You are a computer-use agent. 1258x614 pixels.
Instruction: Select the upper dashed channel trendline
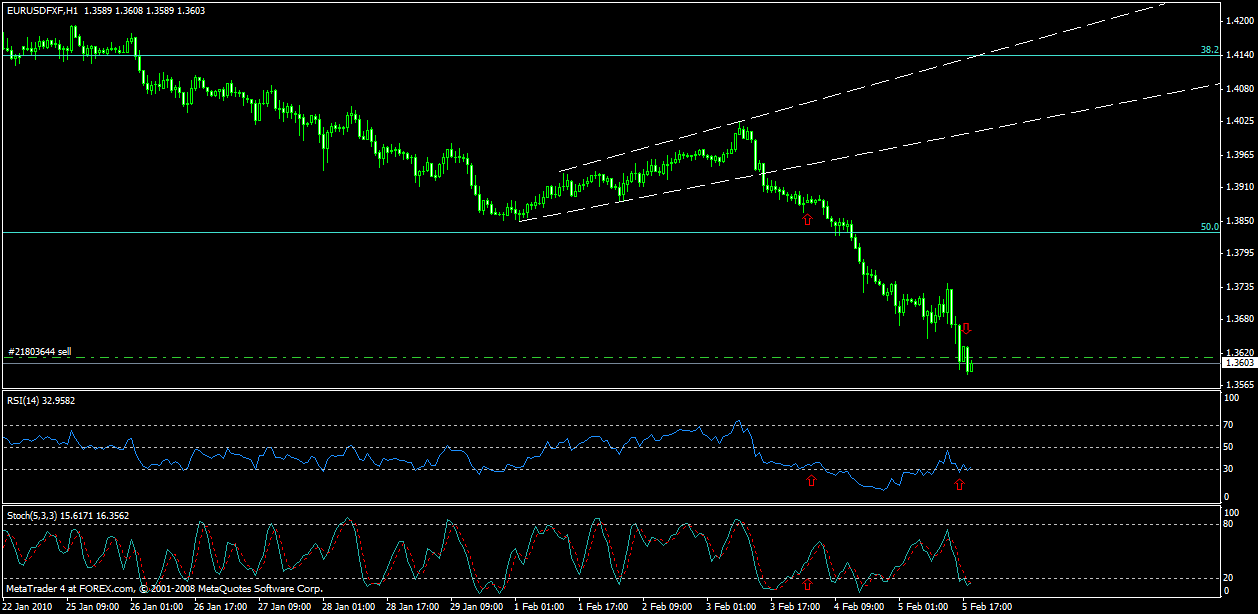click(x=900, y=78)
